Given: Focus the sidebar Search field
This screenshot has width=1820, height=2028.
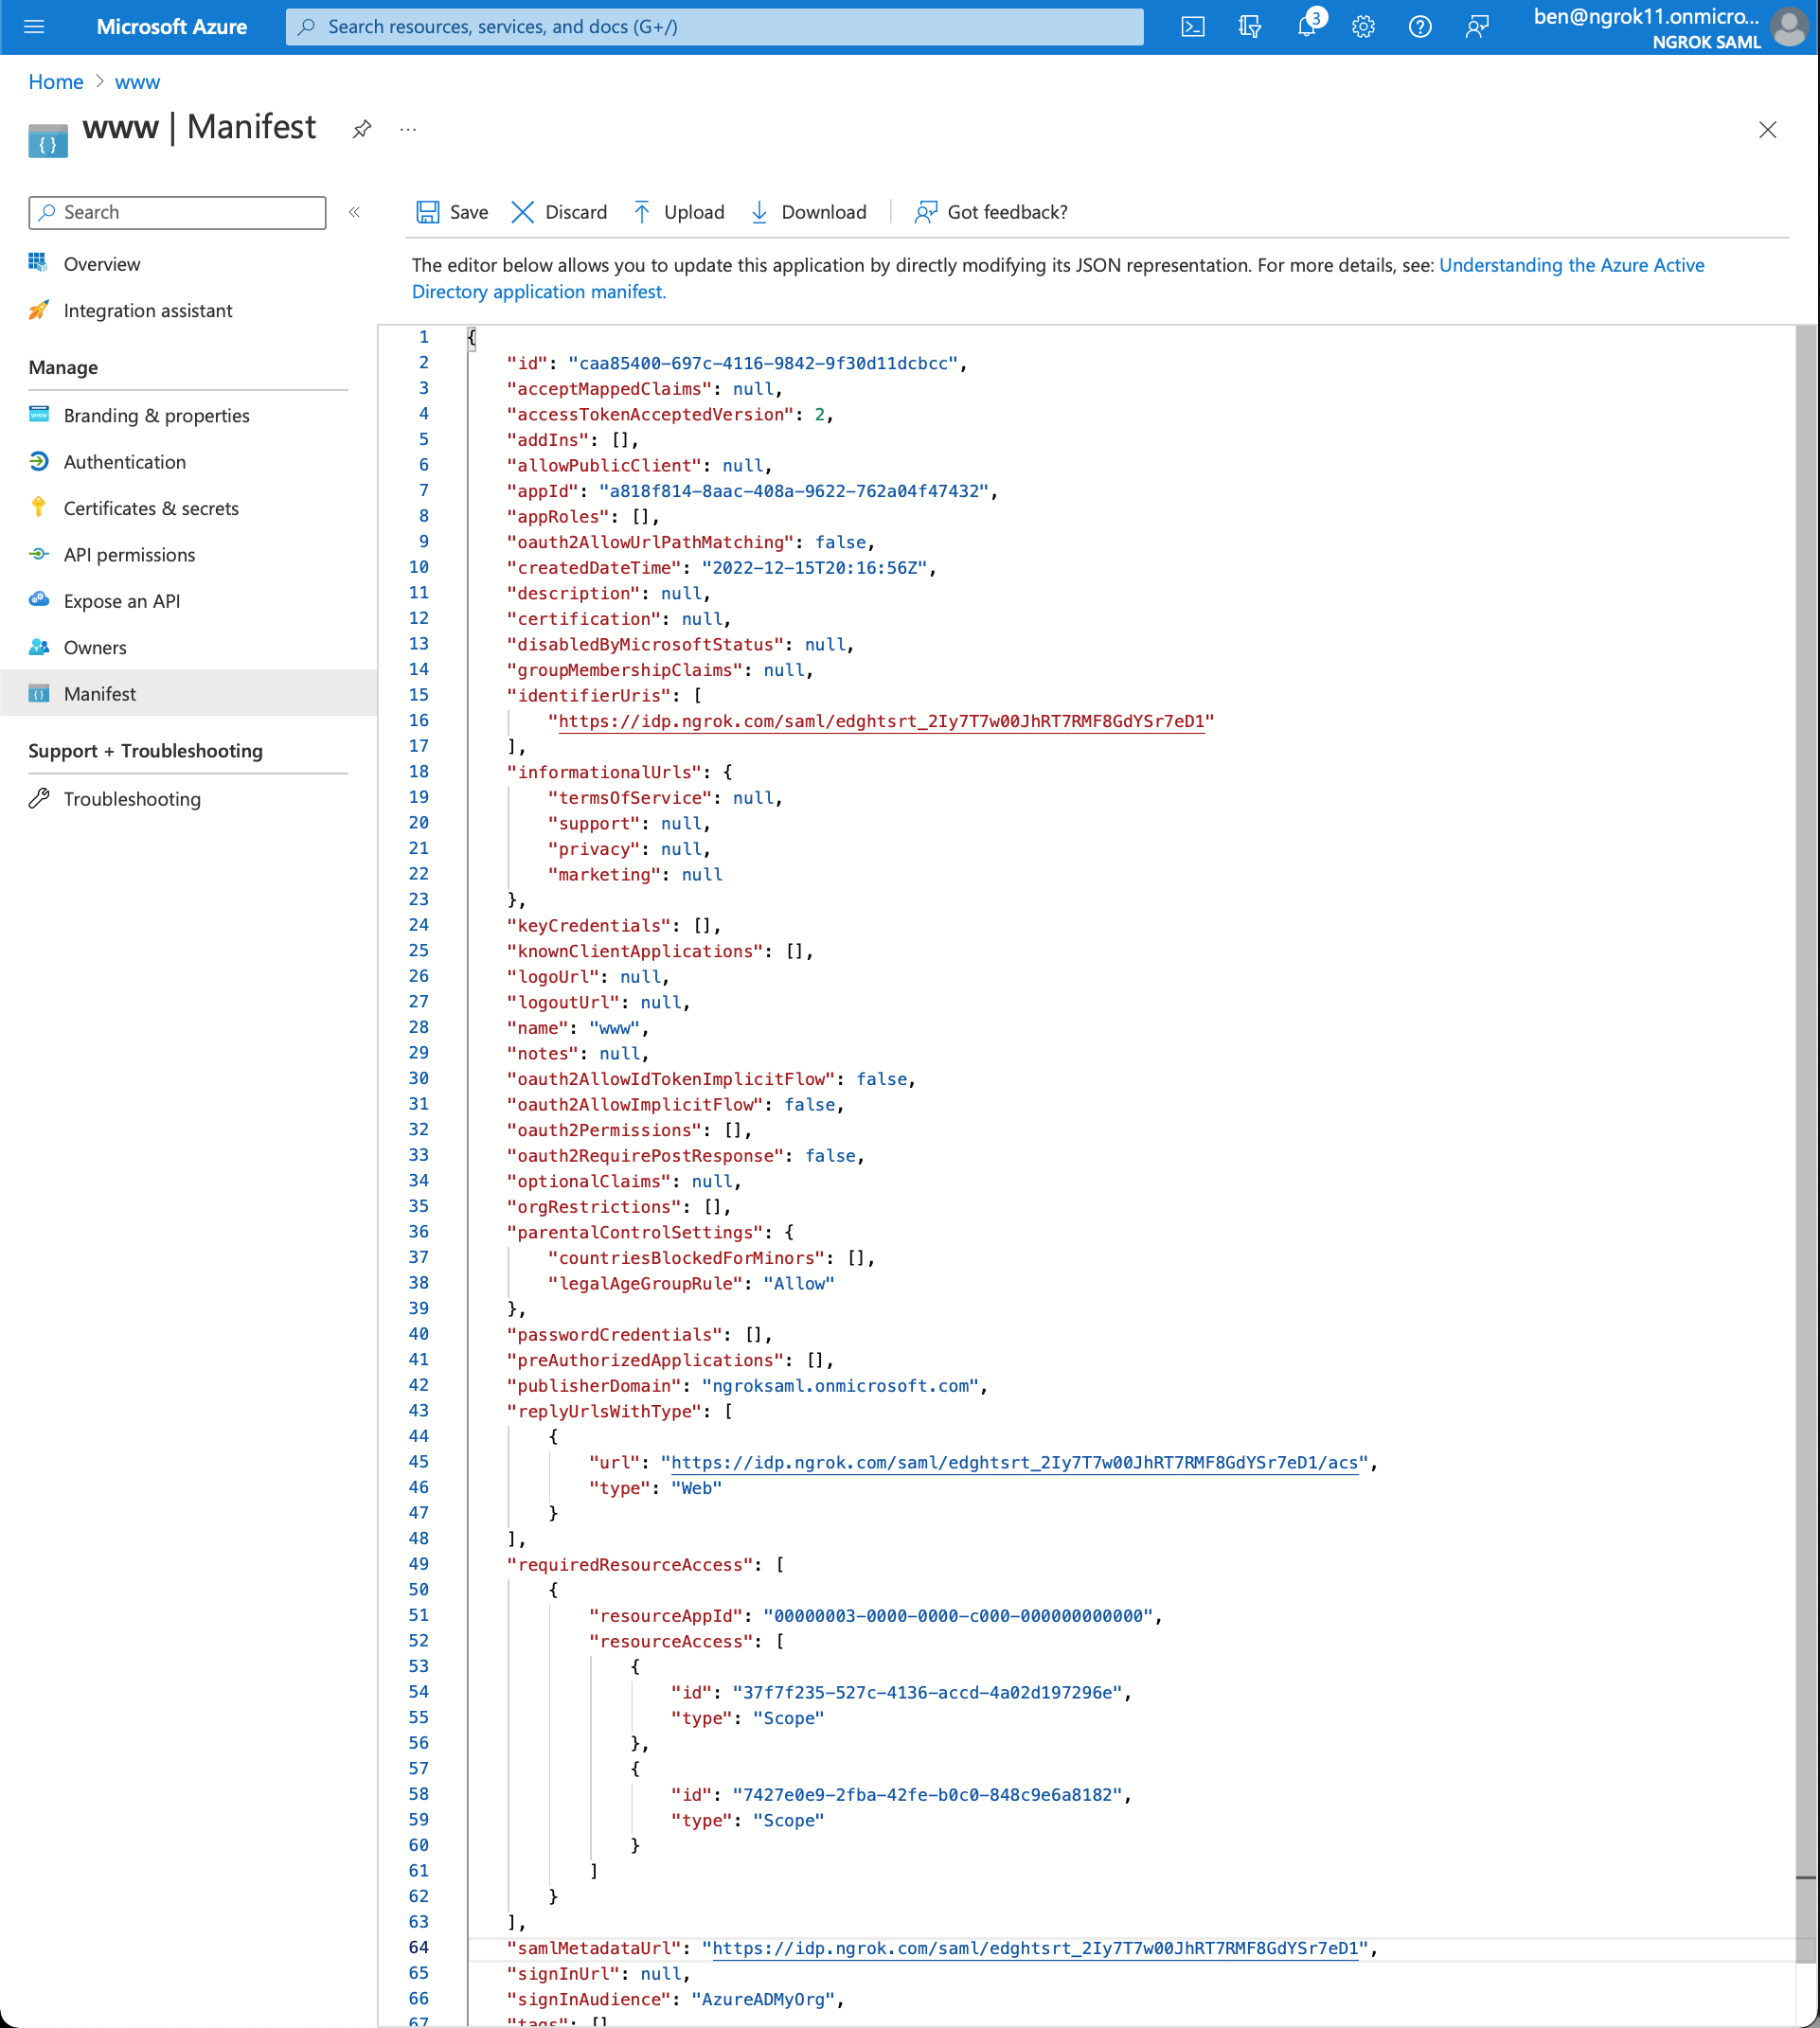Looking at the screenshot, I should pyautogui.click(x=178, y=212).
